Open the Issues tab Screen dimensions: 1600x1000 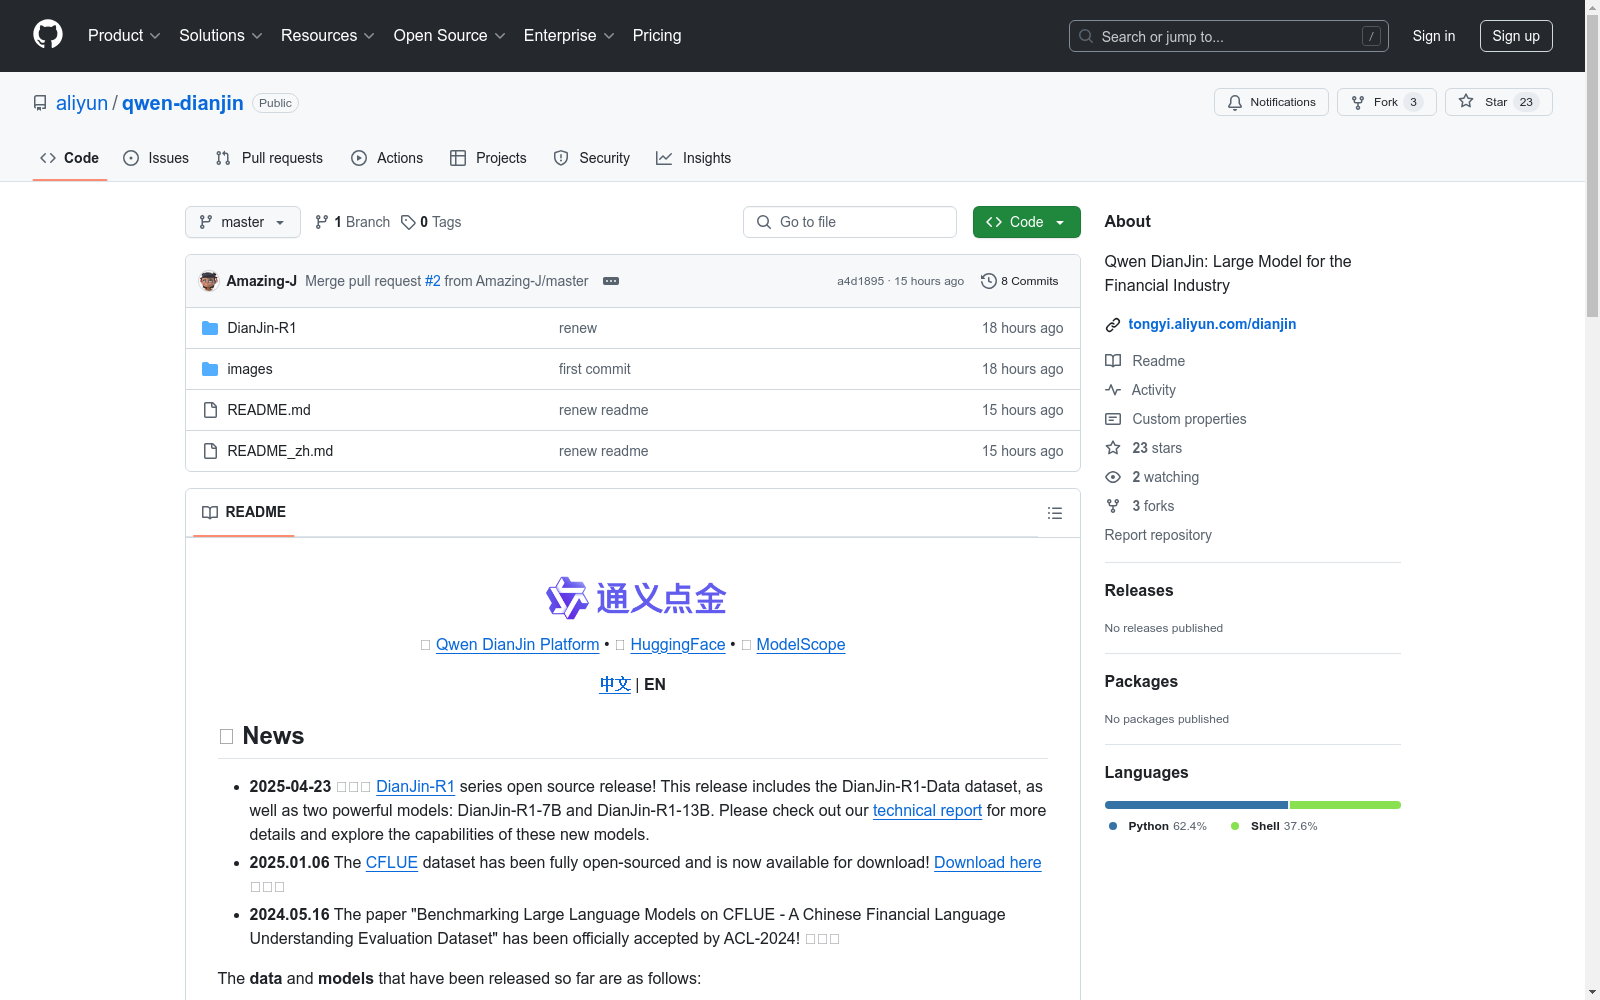pyautogui.click(x=156, y=158)
